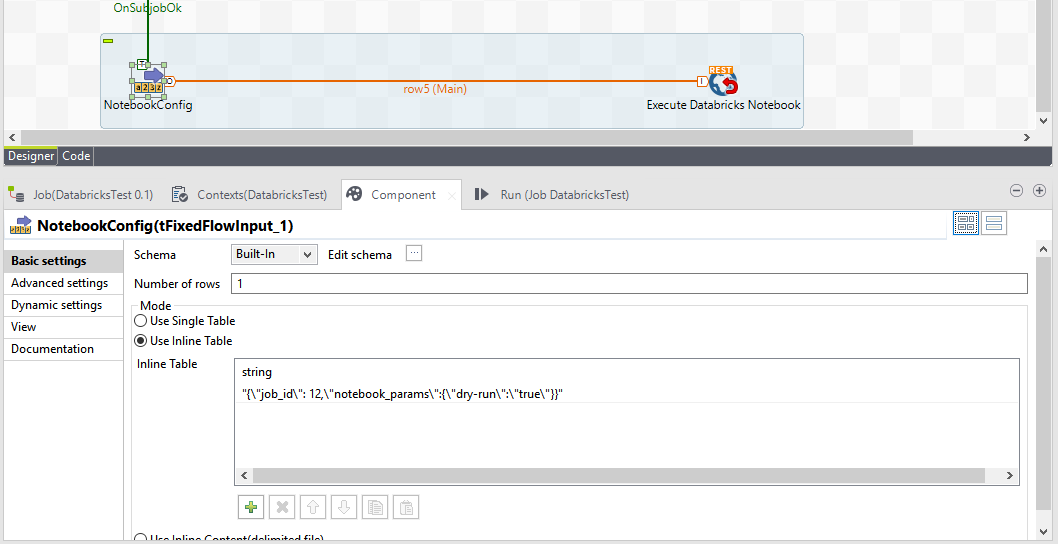Switch to the stacked row layout view icon

pyautogui.click(x=994, y=223)
